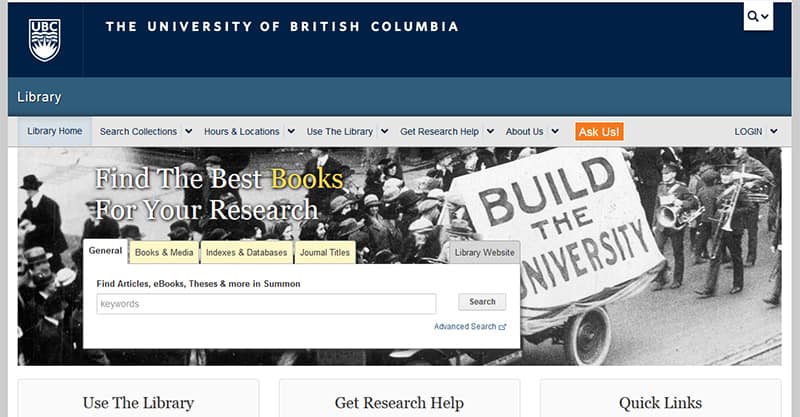
Task: Expand the LOGIN dropdown arrow
Action: click(x=774, y=131)
